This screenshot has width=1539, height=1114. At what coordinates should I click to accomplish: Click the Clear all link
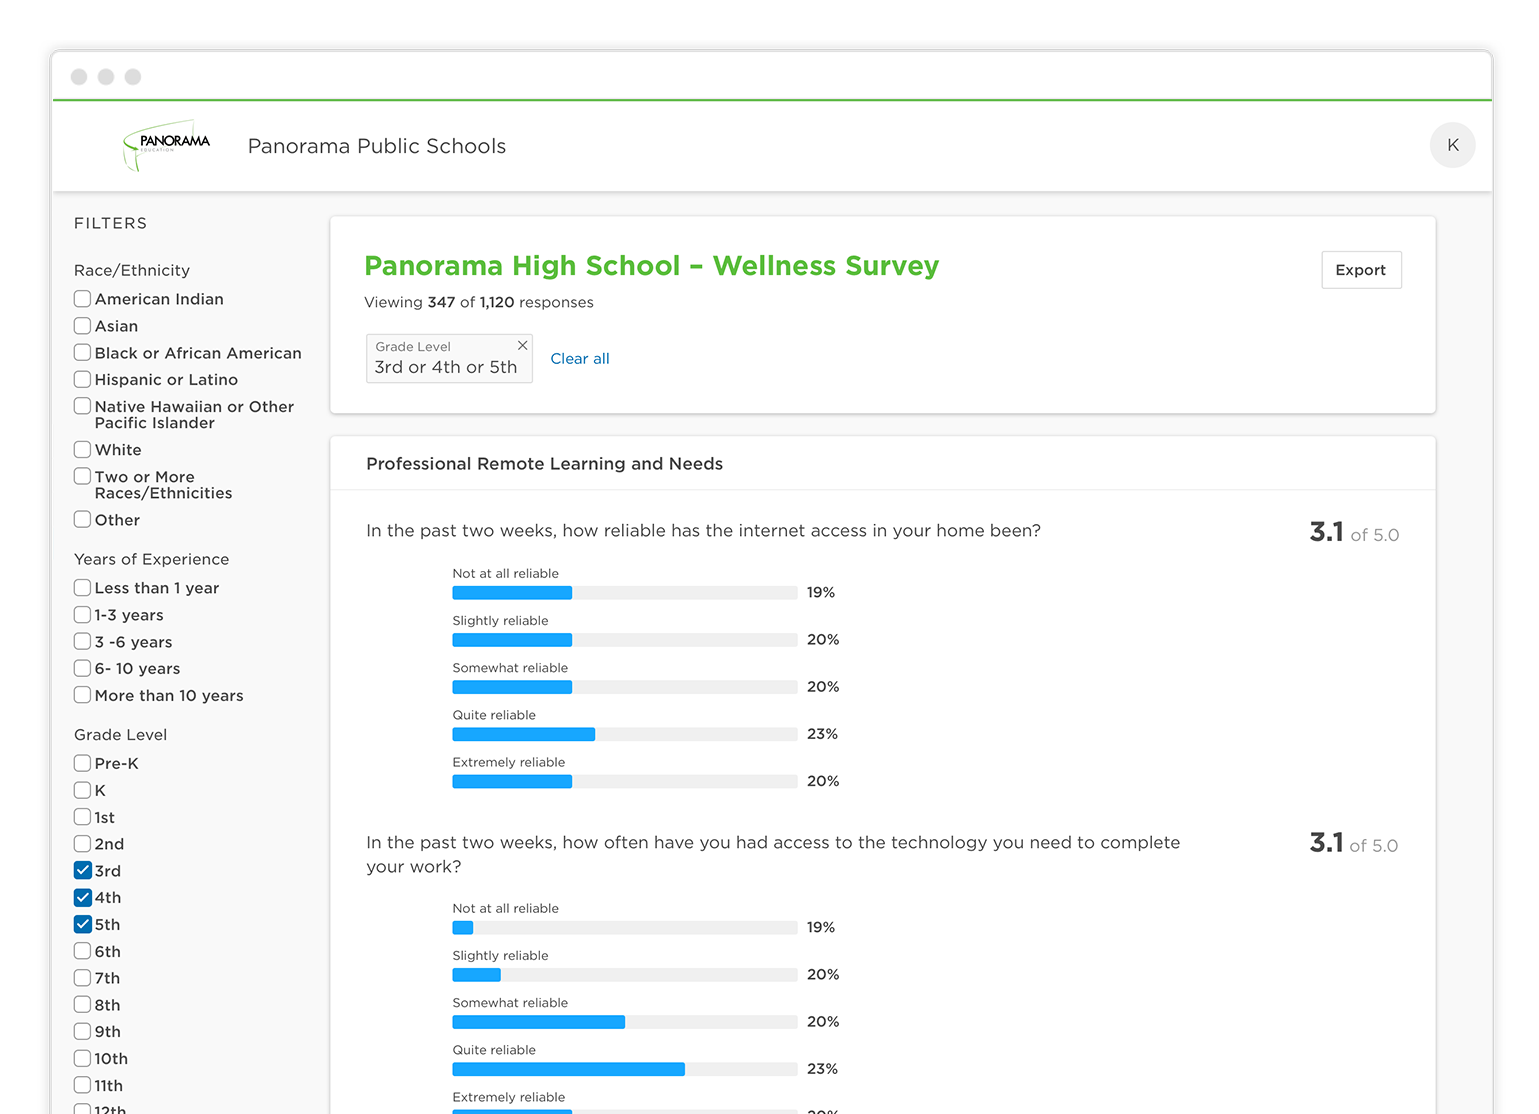580,359
